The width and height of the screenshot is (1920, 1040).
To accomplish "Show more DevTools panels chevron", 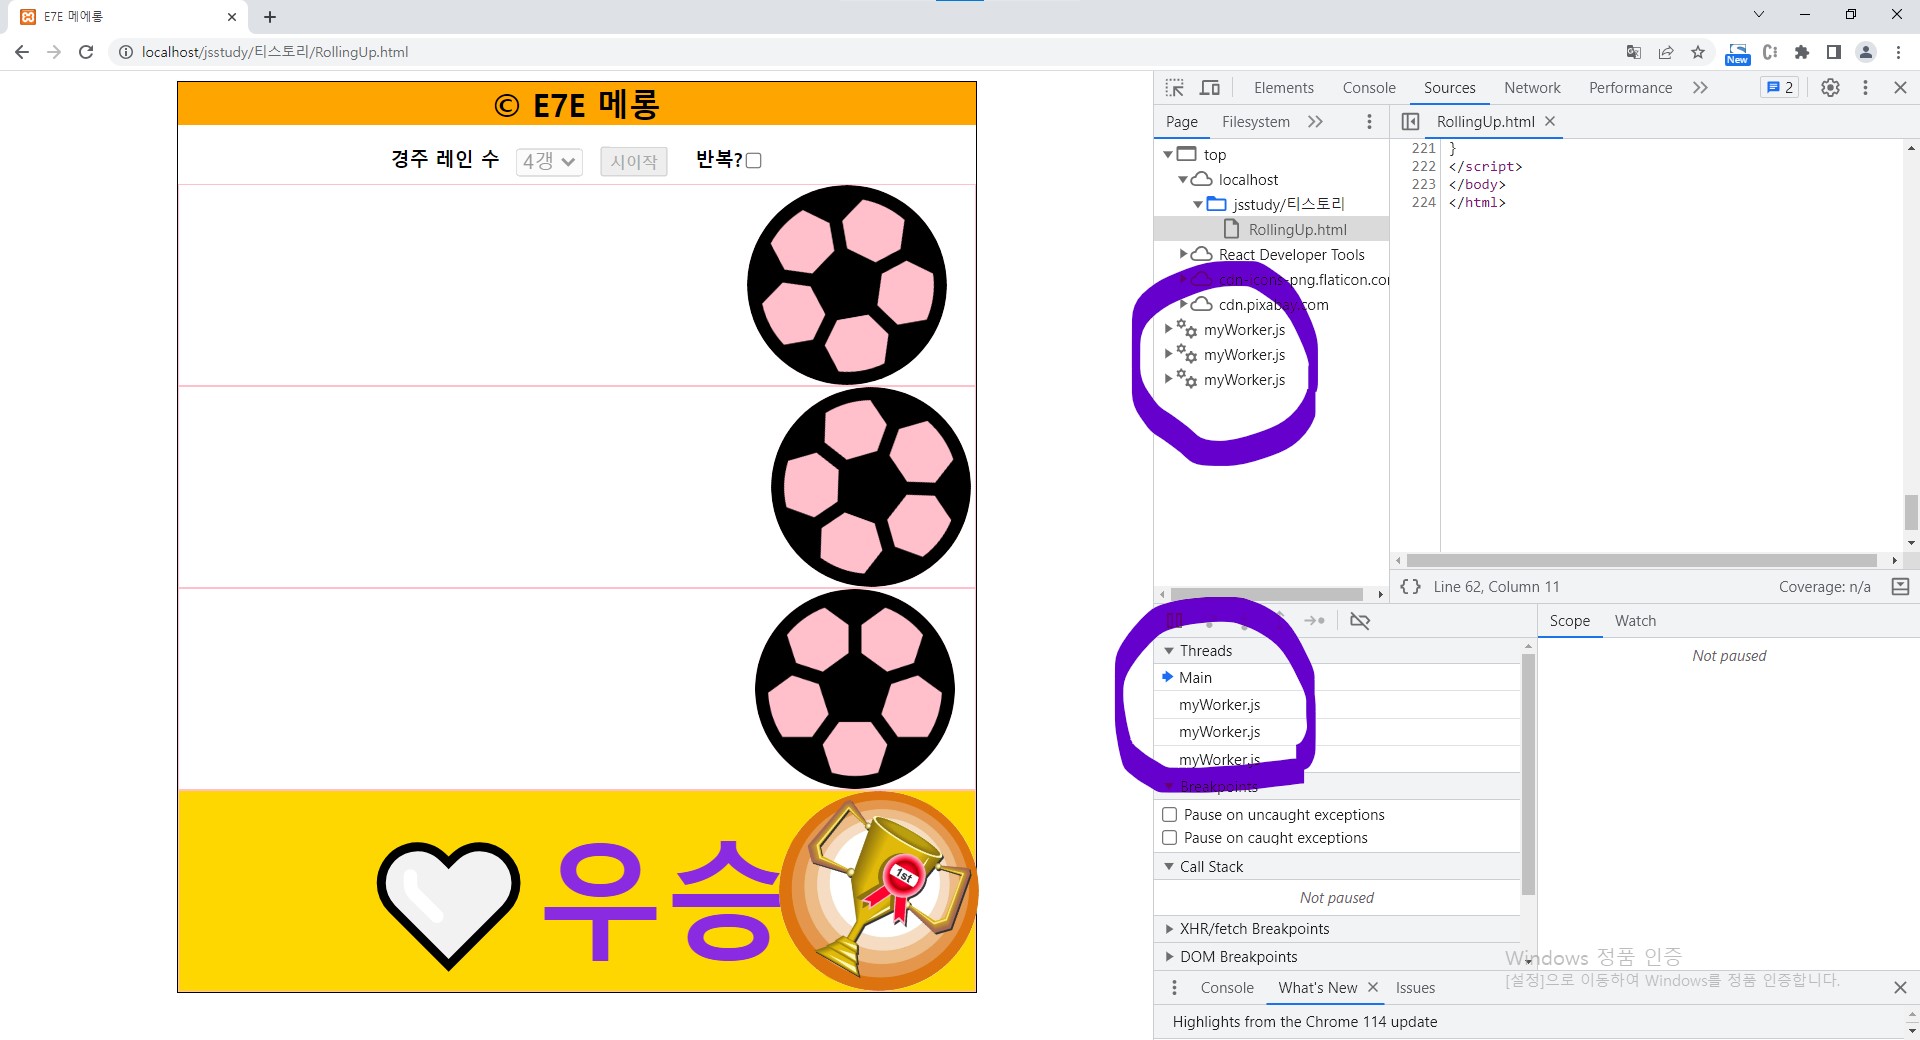I will (x=1700, y=88).
